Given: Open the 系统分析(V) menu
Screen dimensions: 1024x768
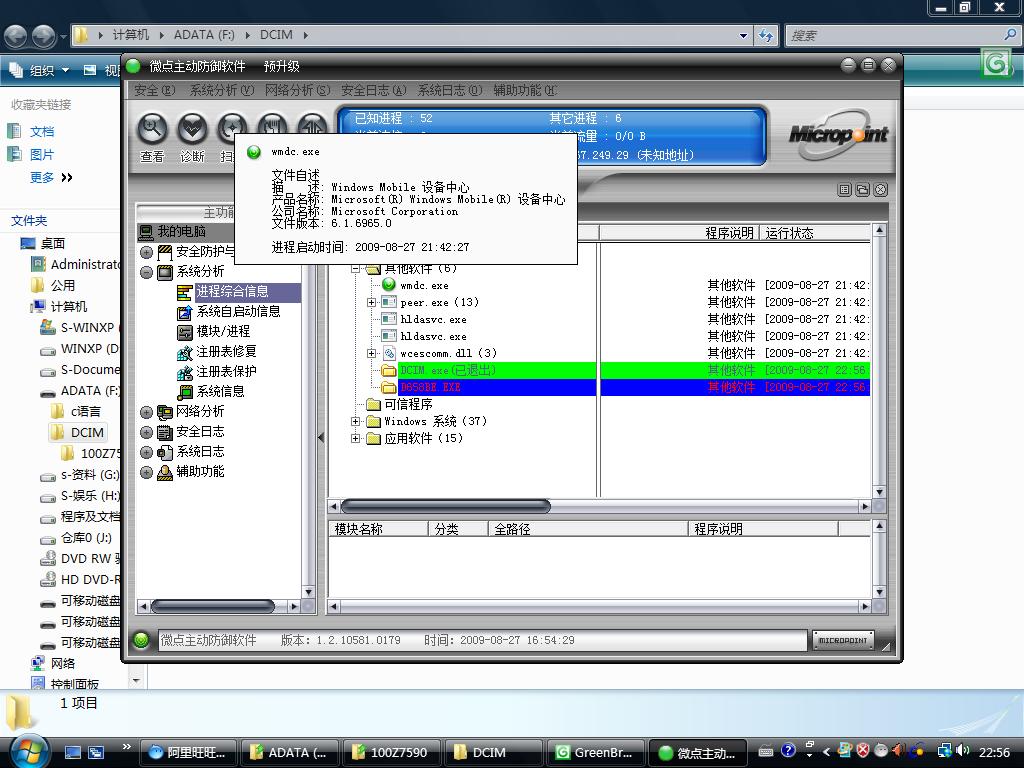Looking at the screenshot, I should 221,90.
